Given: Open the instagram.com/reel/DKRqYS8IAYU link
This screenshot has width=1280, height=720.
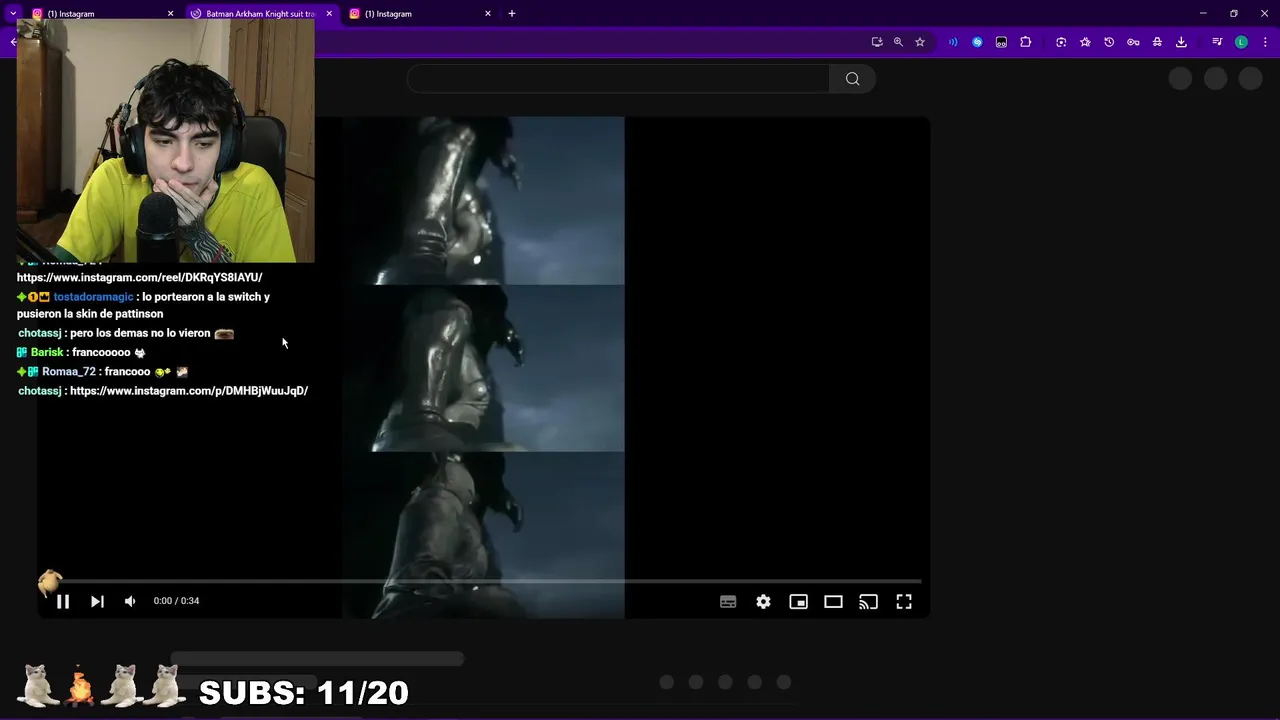Looking at the screenshot, I should (x=140, y=277).
